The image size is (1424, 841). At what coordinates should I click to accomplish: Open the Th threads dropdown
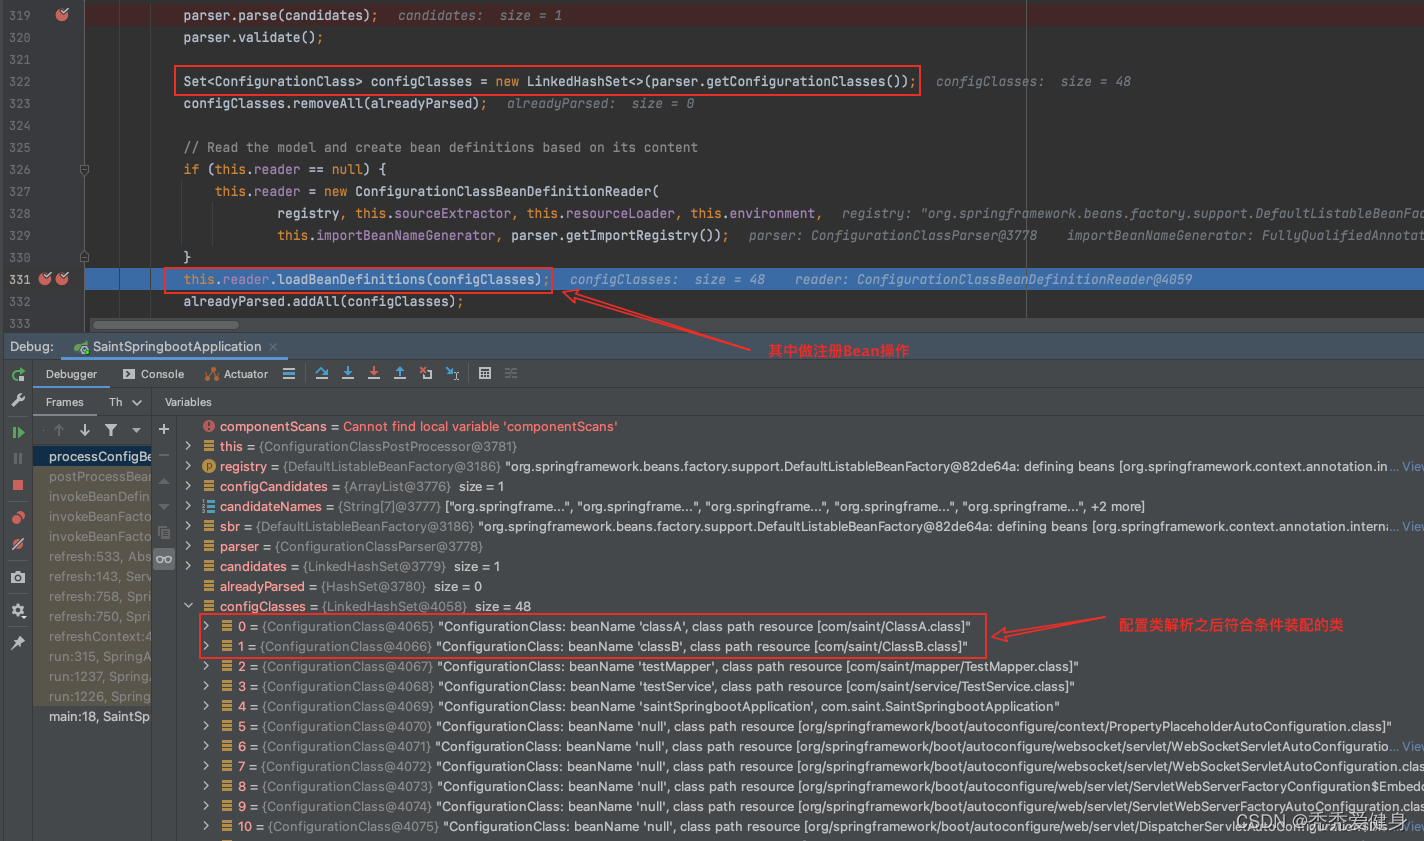125,402
